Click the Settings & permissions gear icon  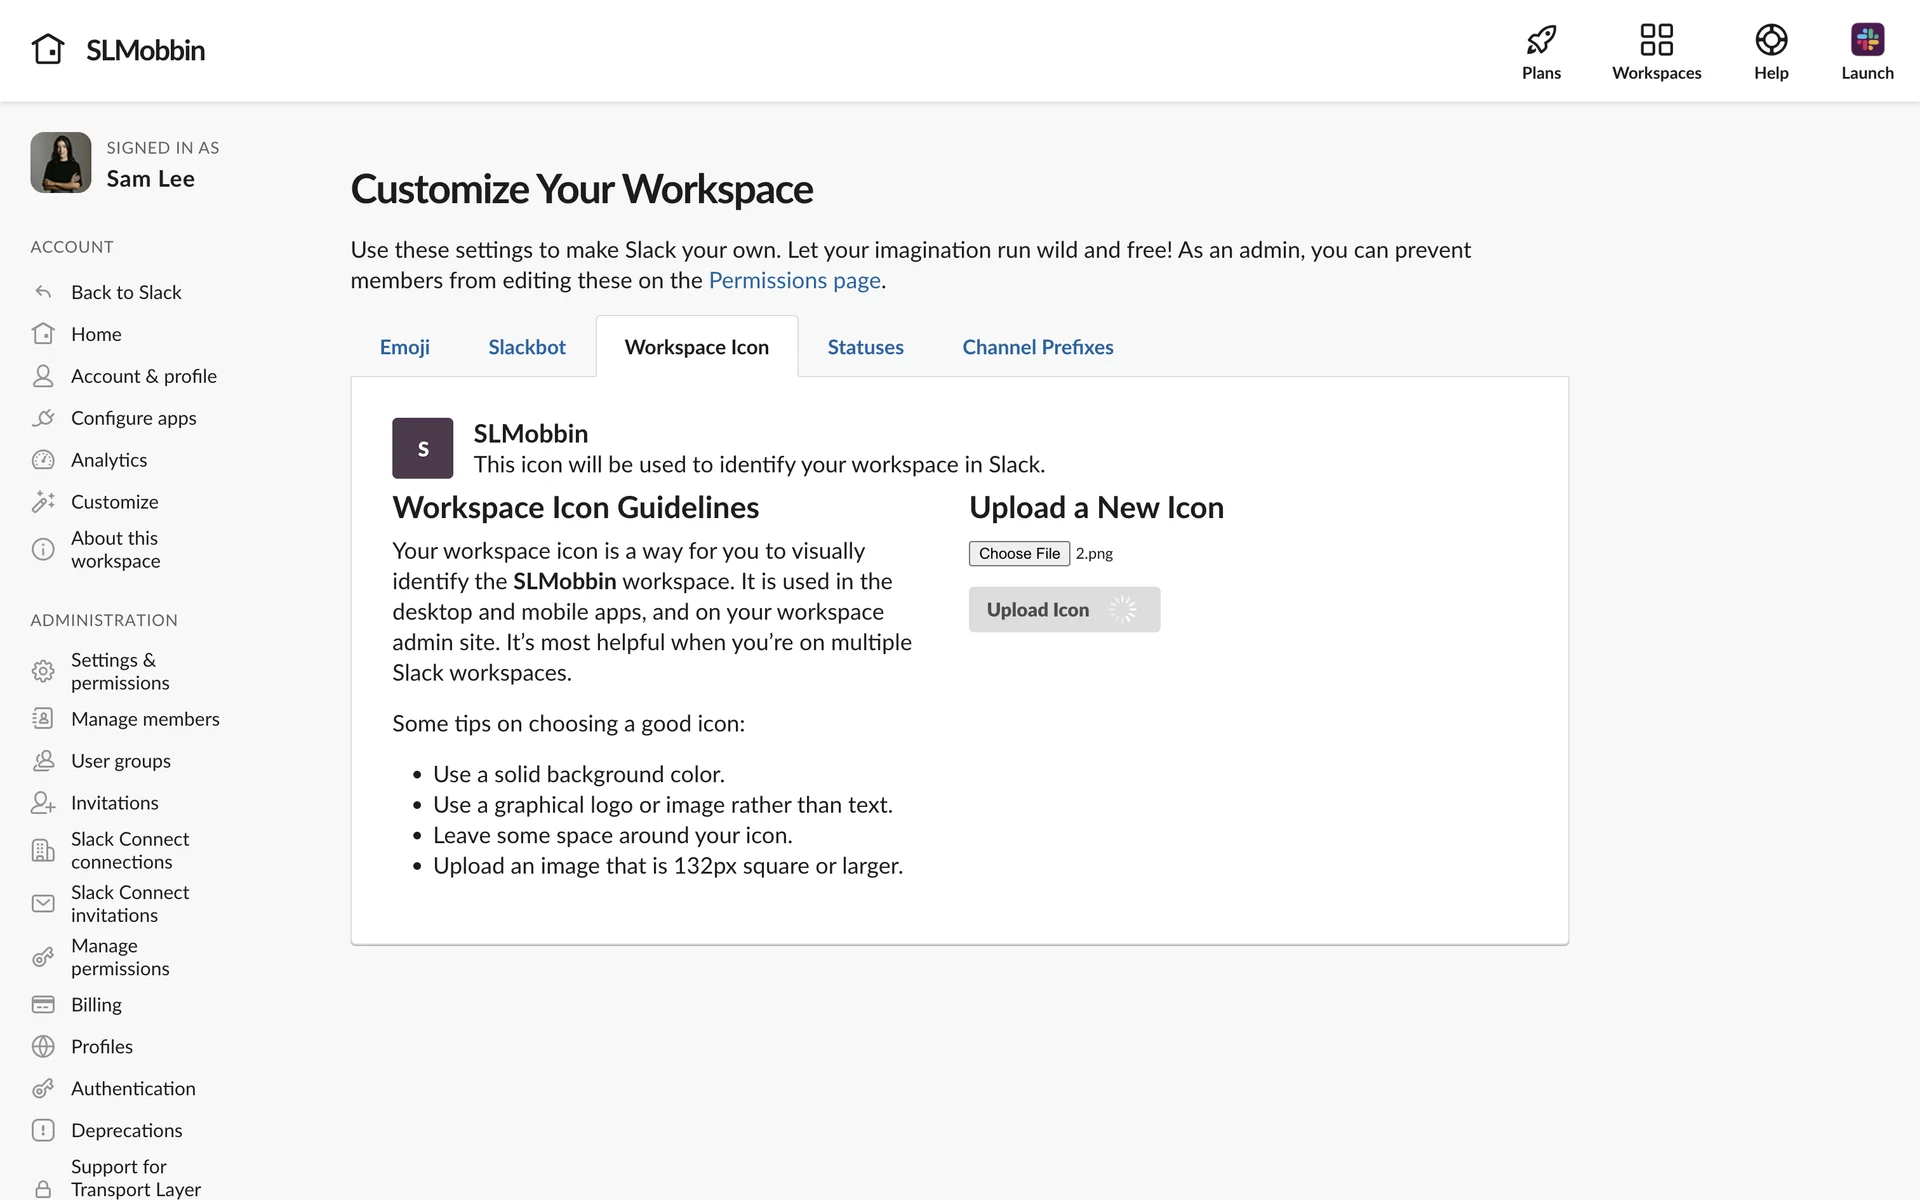[x=43, y=671]
